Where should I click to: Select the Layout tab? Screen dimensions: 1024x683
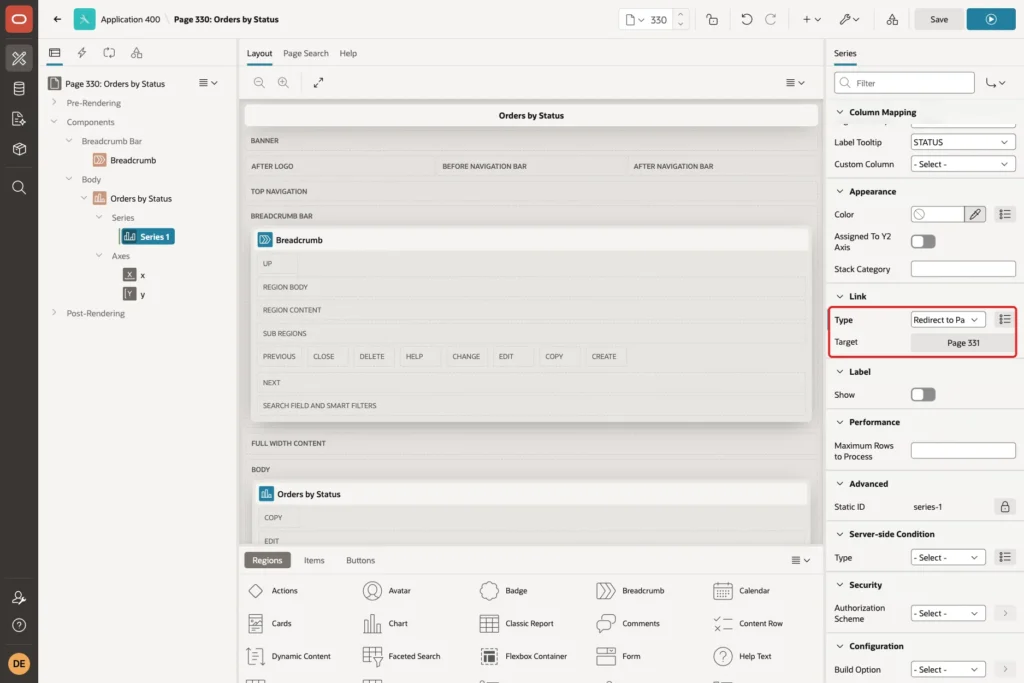(259, 54)
